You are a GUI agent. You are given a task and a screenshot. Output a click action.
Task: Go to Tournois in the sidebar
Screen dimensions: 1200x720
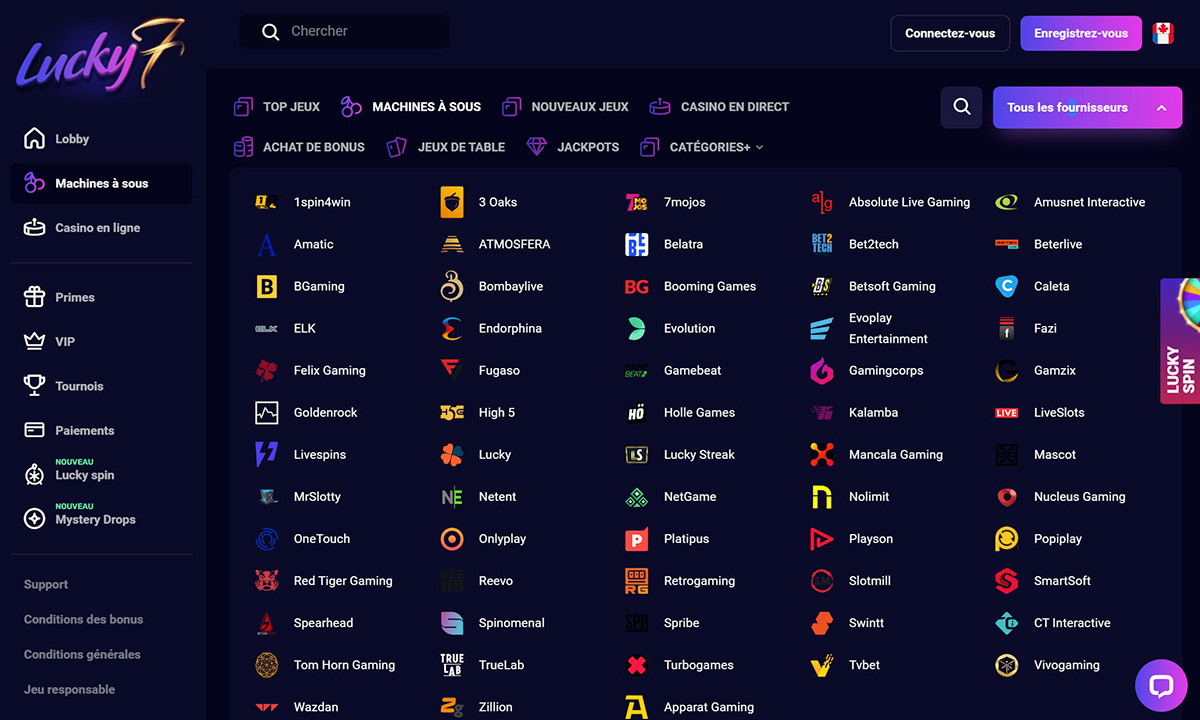[x=79, y=386]
